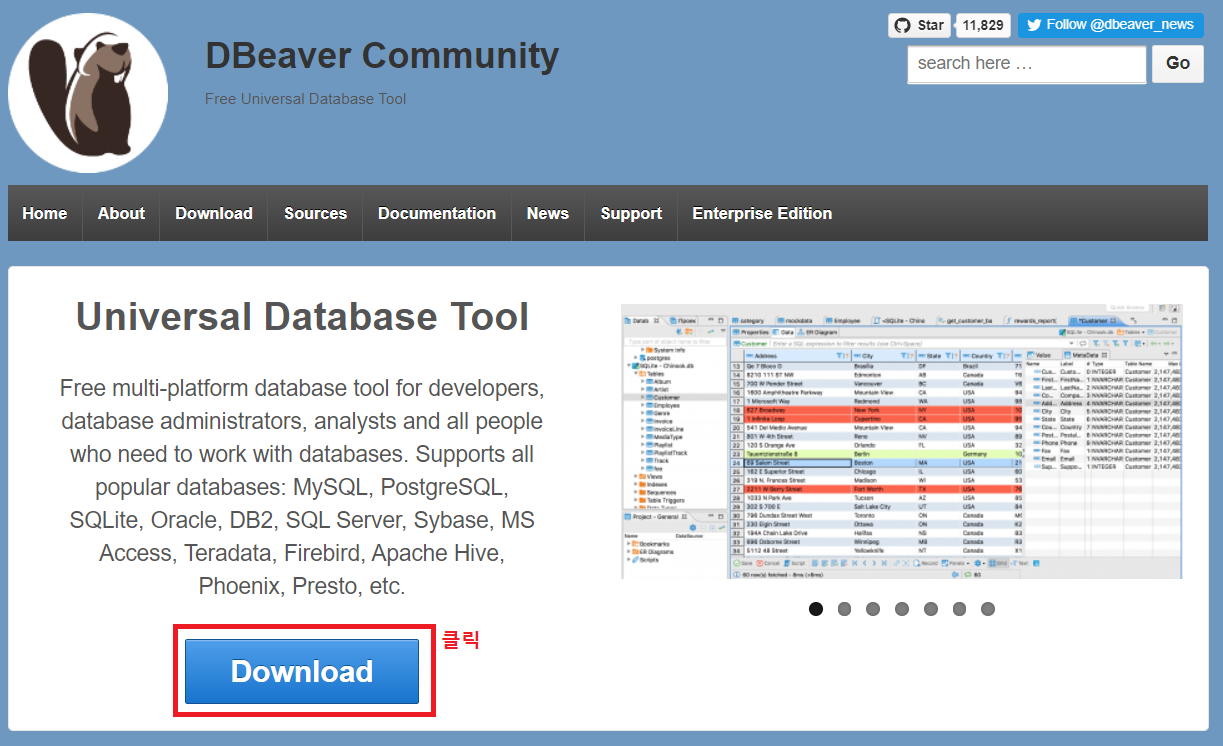The image size is (1223, 746).
Task: Click the DBeaver application screenshot image
Action: 901,441
